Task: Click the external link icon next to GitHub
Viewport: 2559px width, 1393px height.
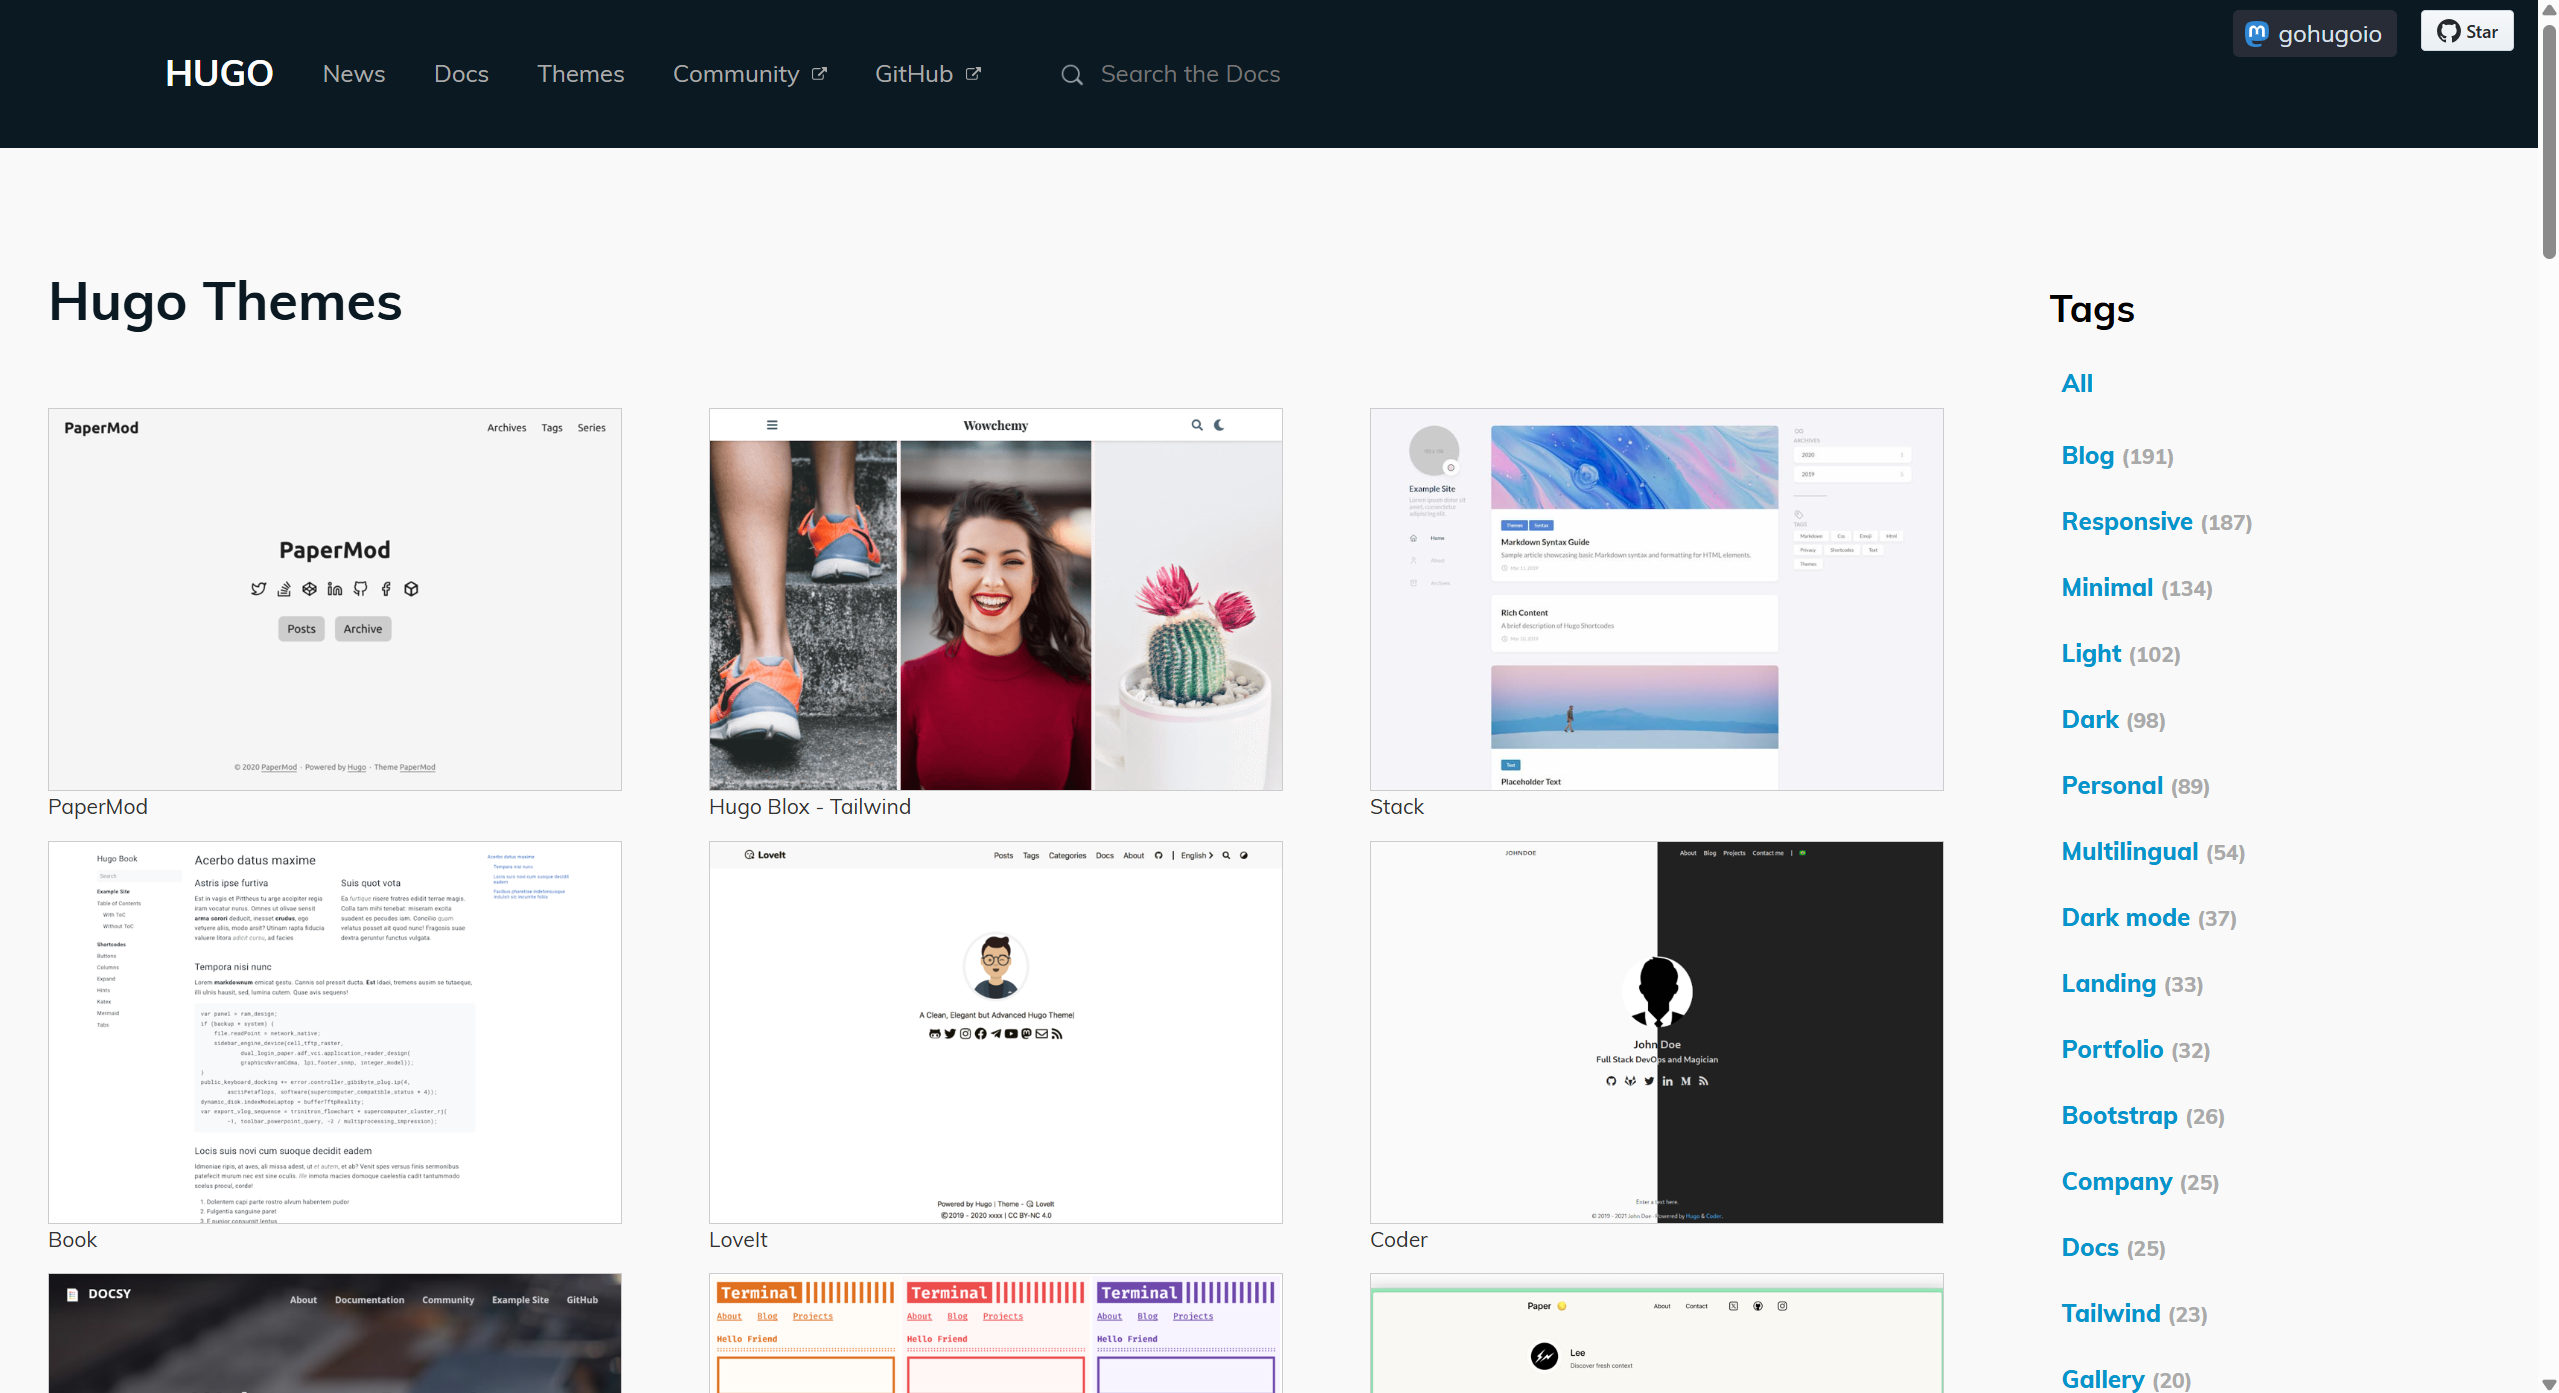Action: click(973, 74)
